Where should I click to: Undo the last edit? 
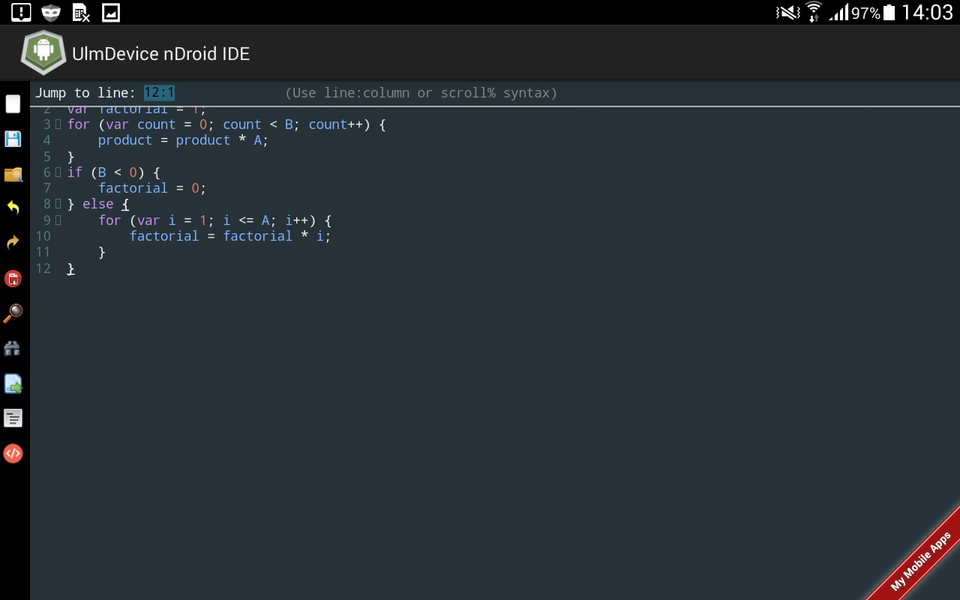tap(13, 209)
